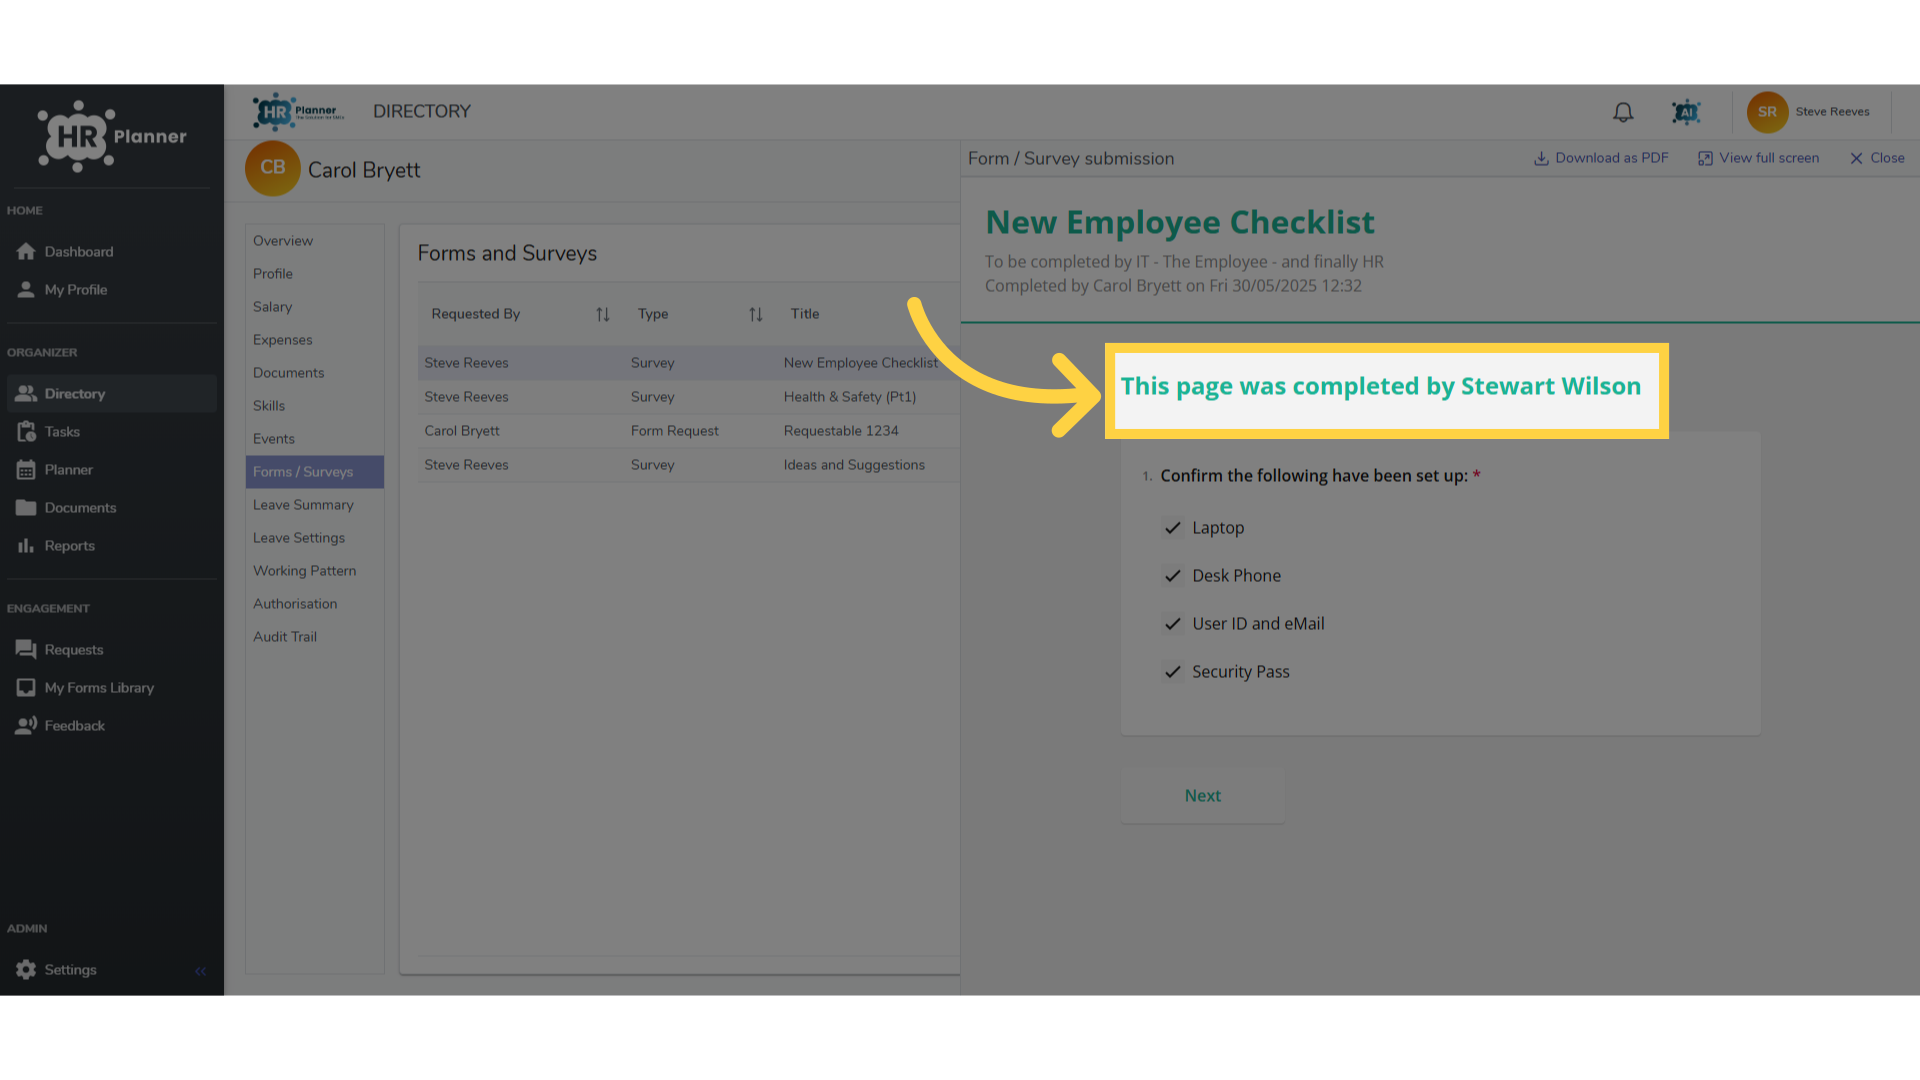Click the Next button
1920x1080 pixels.
[x=1202, y=795]
